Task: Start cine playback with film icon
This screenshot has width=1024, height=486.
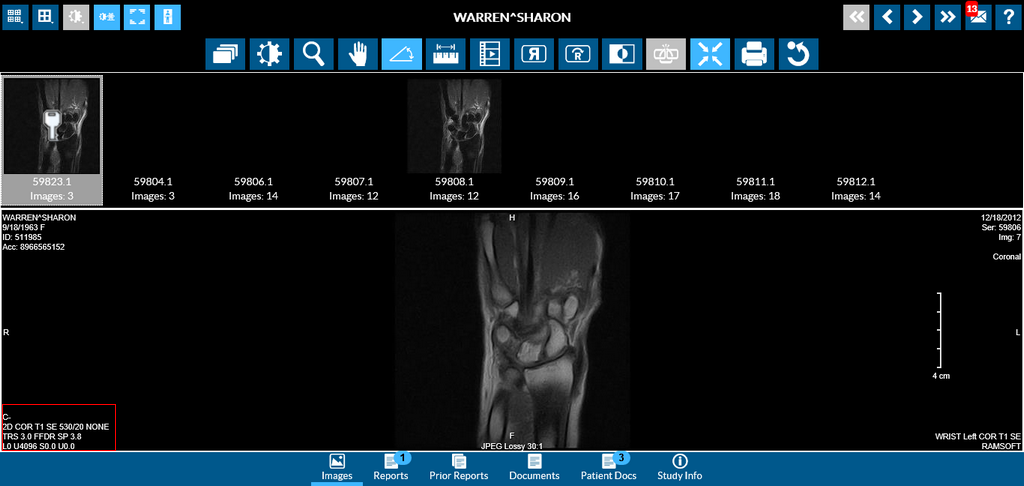Action: click(x=489, y=54)
